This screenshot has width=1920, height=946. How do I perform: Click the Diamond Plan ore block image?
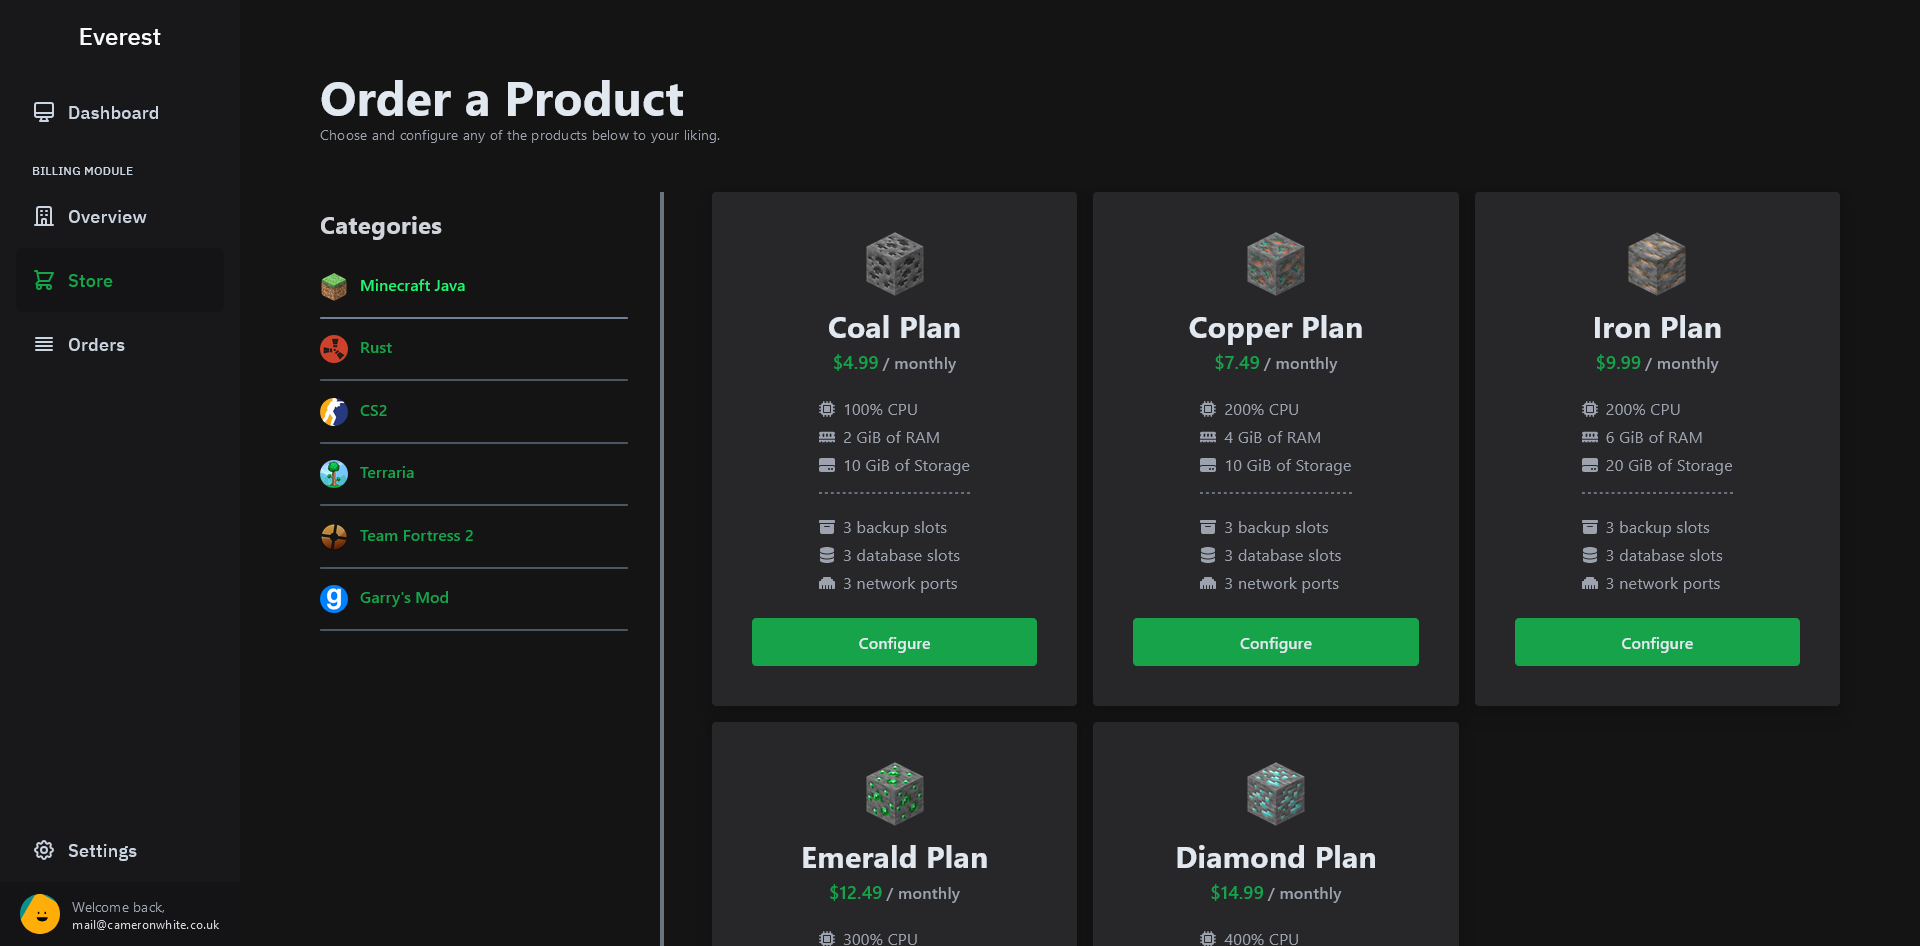[1276, 794]
